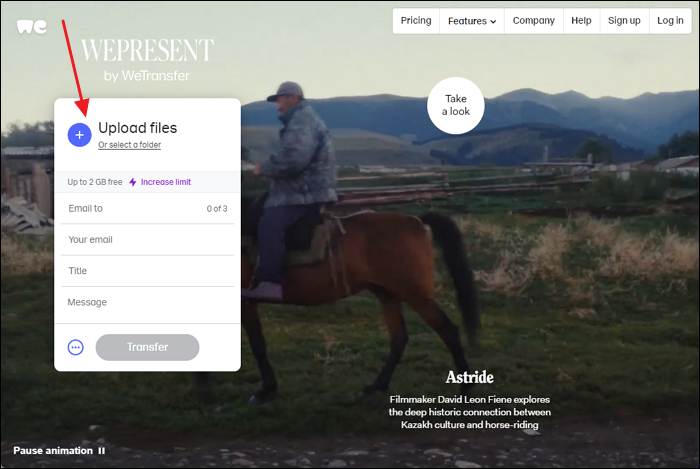This screenshot has width=700, height=469.
Task: Toggle Pause animation control
Action: [59, 451]
